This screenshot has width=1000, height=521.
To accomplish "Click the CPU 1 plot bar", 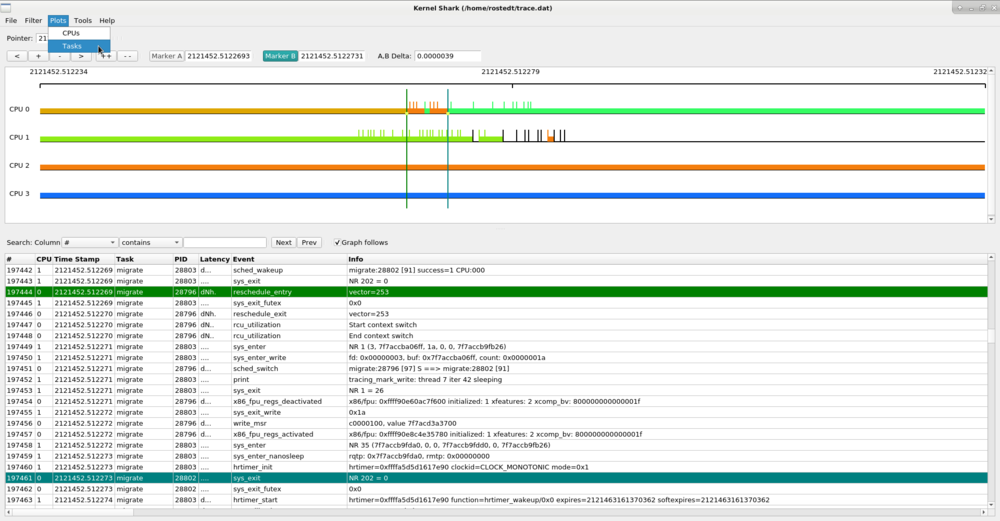I will (x=512, y=139).
